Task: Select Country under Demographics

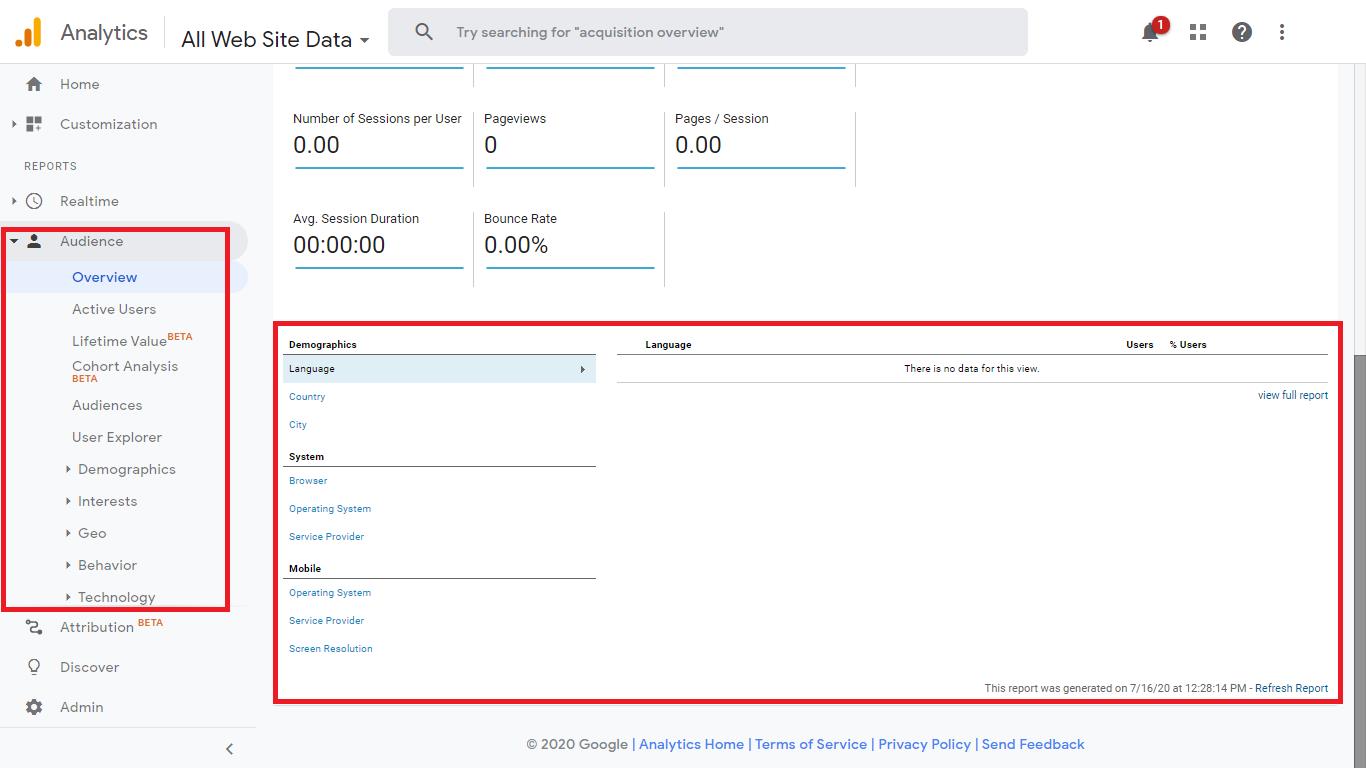Action: coord(307,397)
